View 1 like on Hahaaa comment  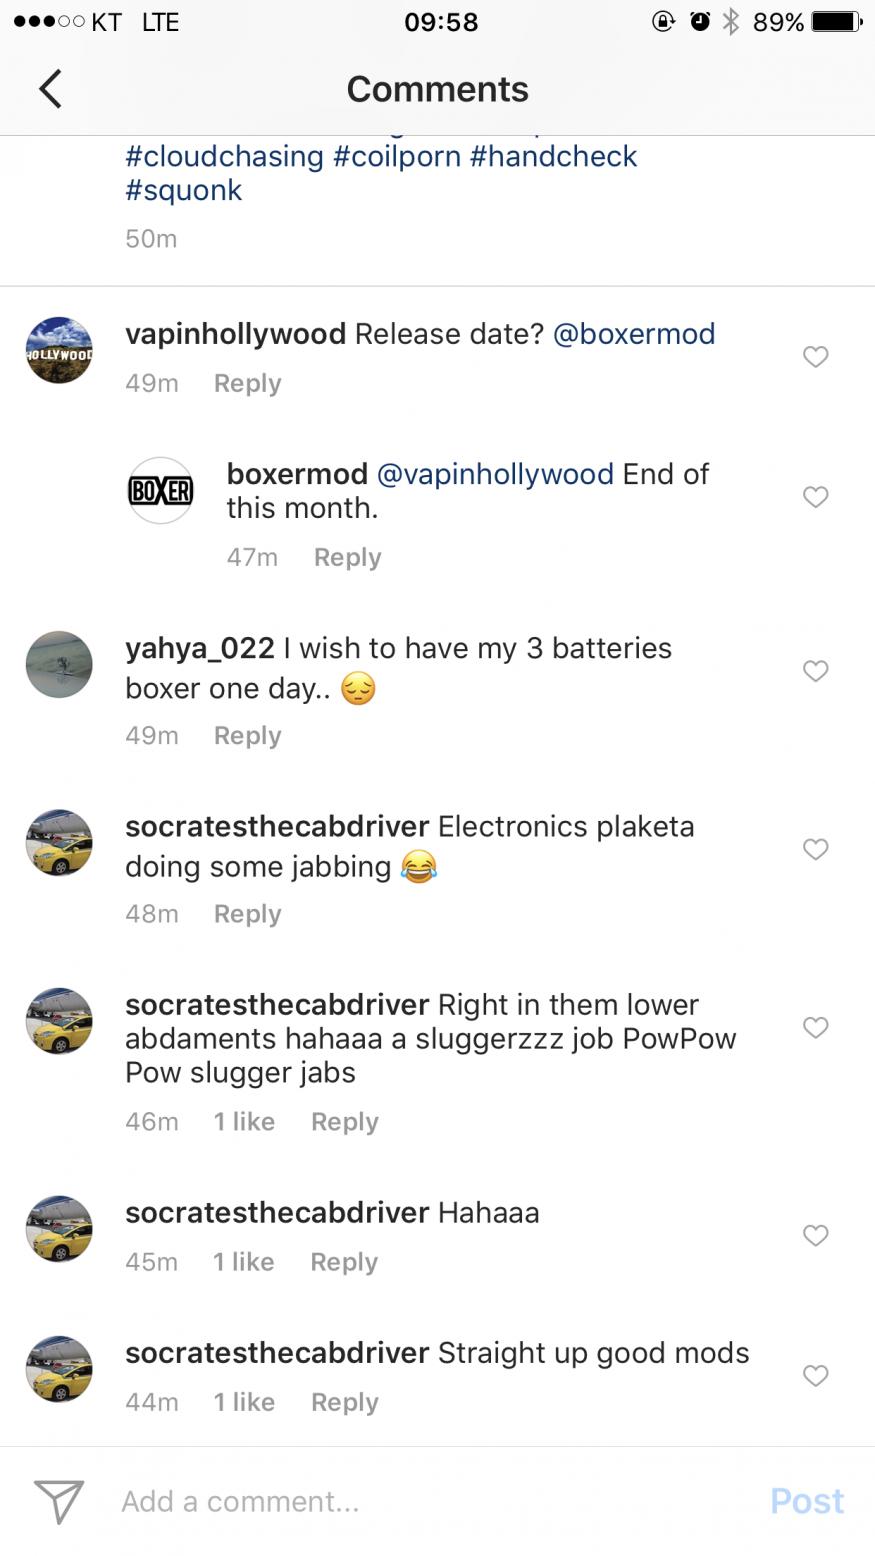click(243, 1262)
